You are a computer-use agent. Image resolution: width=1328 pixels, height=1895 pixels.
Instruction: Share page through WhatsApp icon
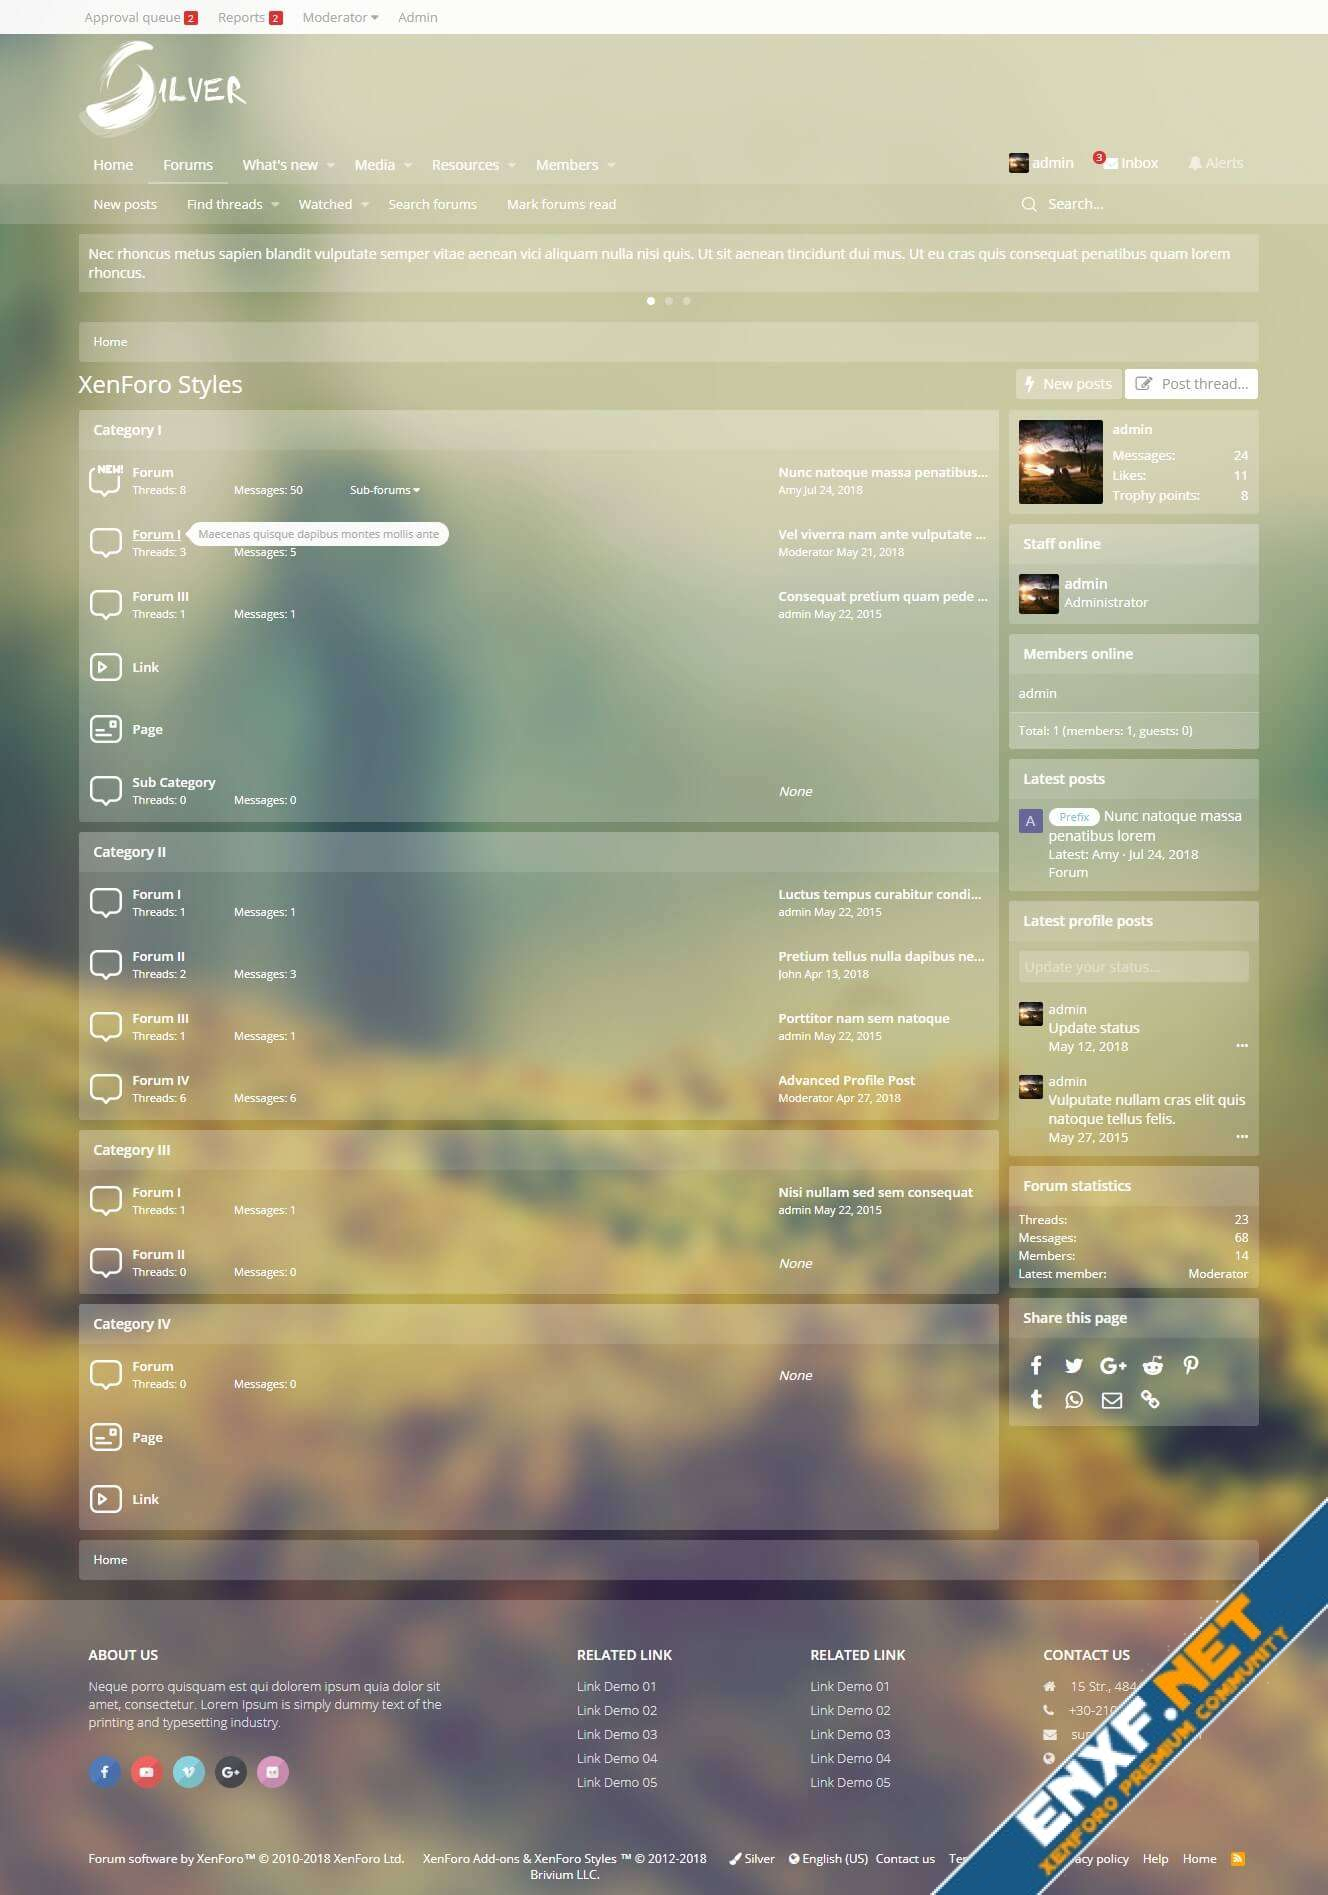pos(1074,1400)
